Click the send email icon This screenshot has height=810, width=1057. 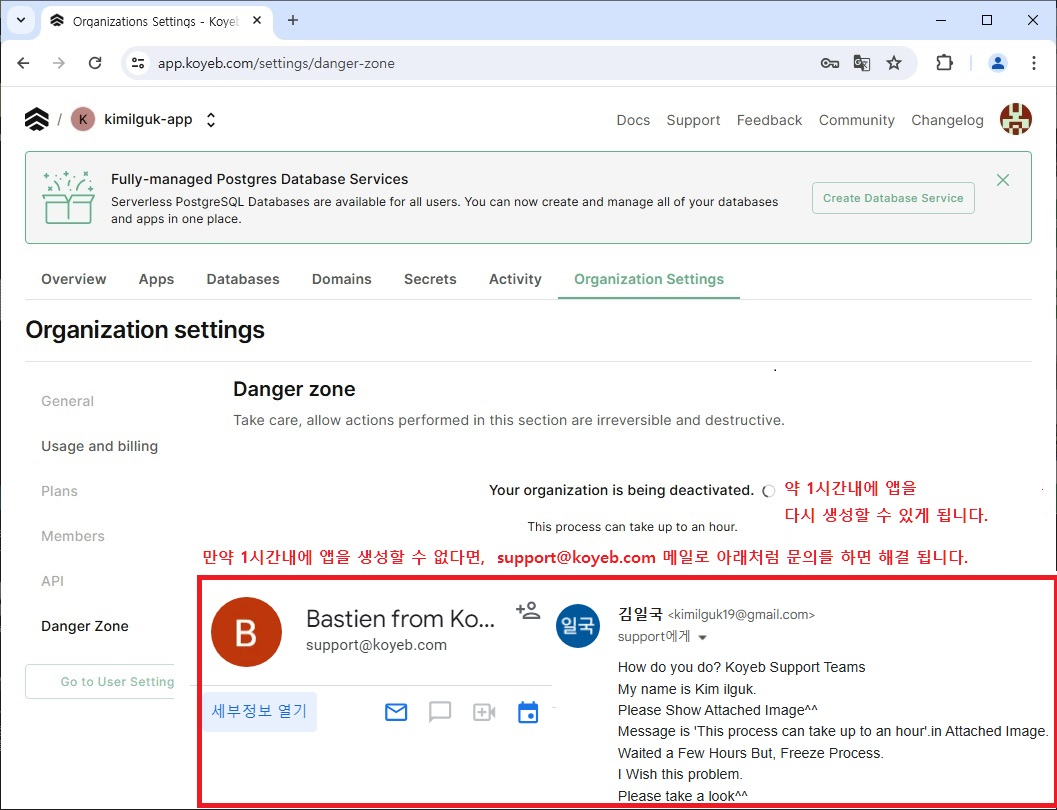click(396, 712)
